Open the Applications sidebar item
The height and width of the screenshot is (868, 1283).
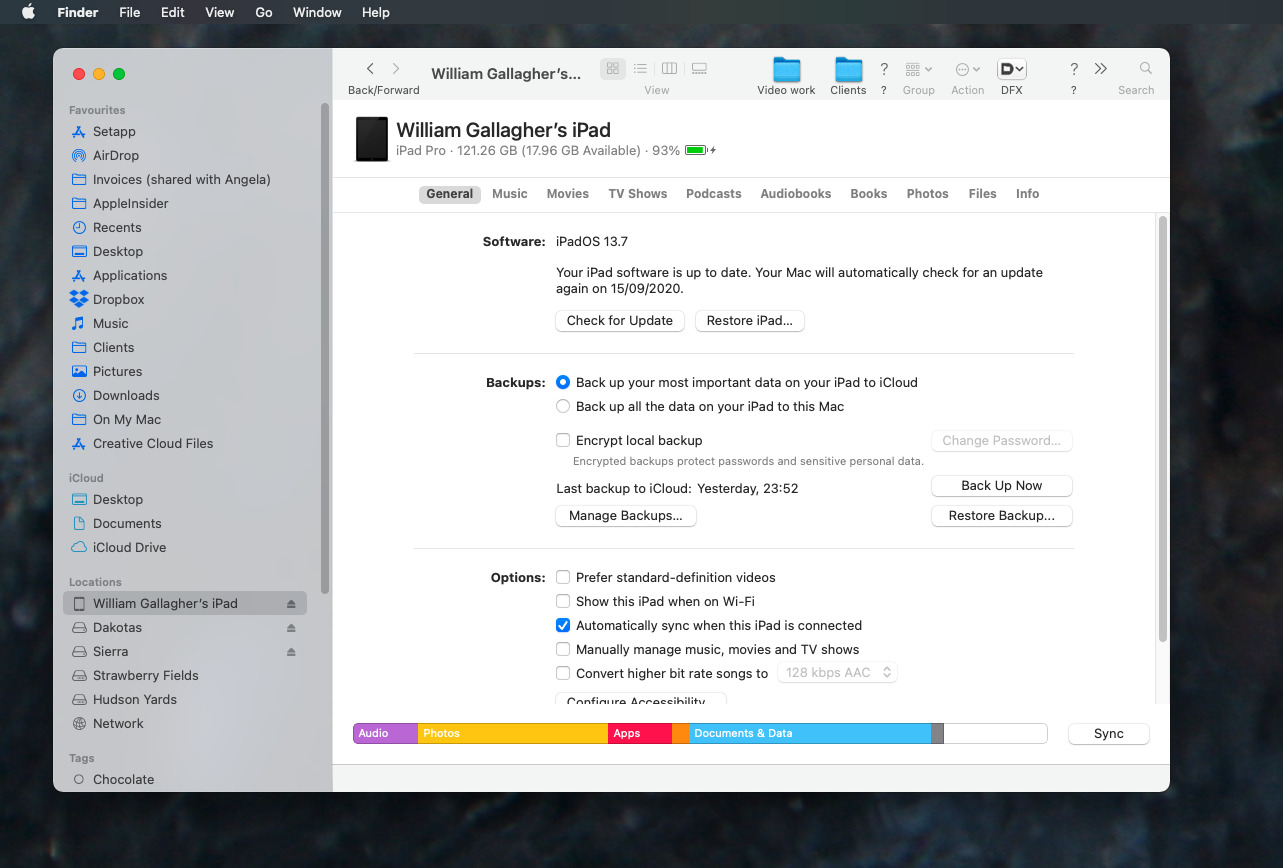(129, 275)
